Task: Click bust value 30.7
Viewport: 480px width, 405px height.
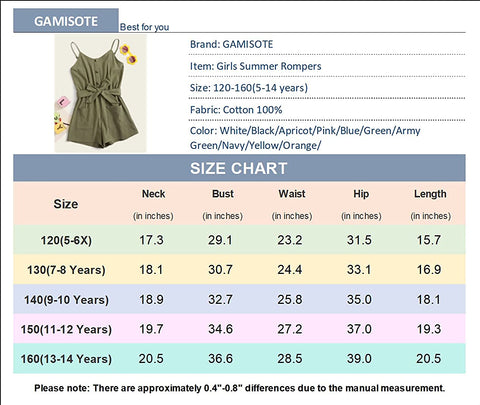Action: click(x=220, y=270)
